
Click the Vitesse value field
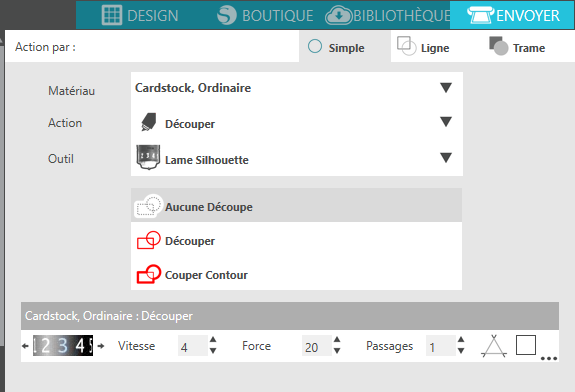pyautogui.click(x=193, y=346)
